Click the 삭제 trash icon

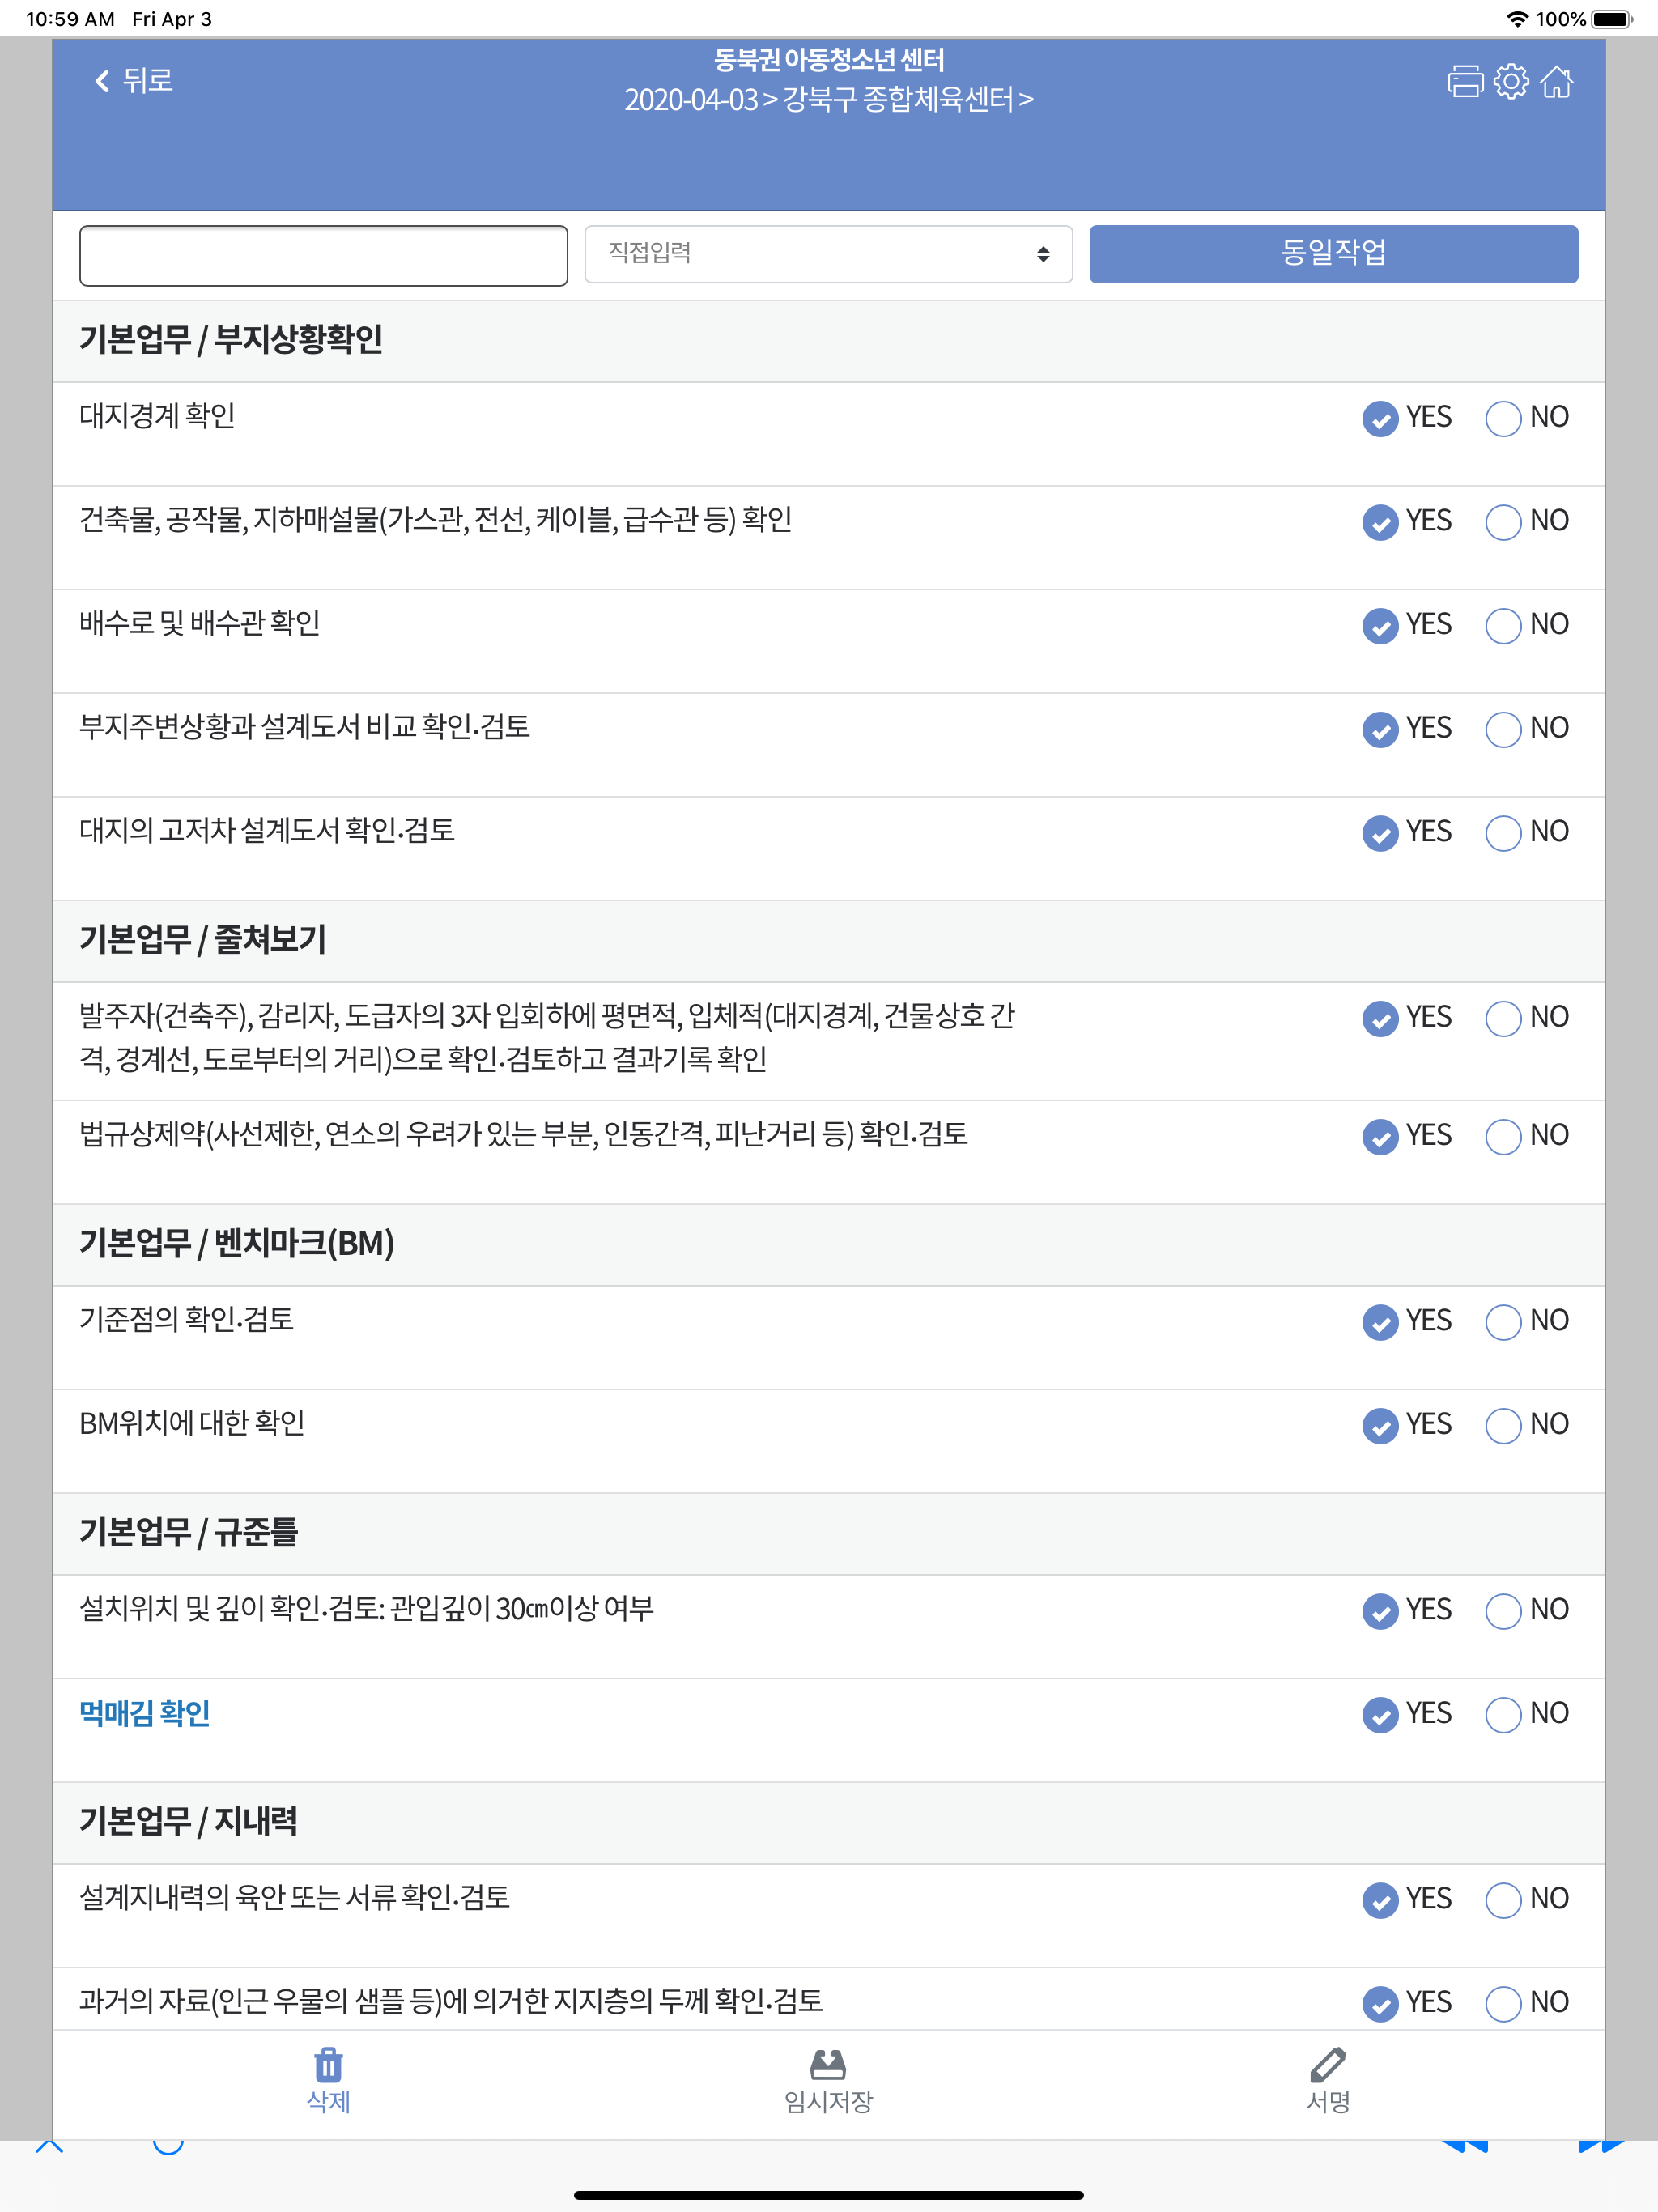tap(328, 2064)
